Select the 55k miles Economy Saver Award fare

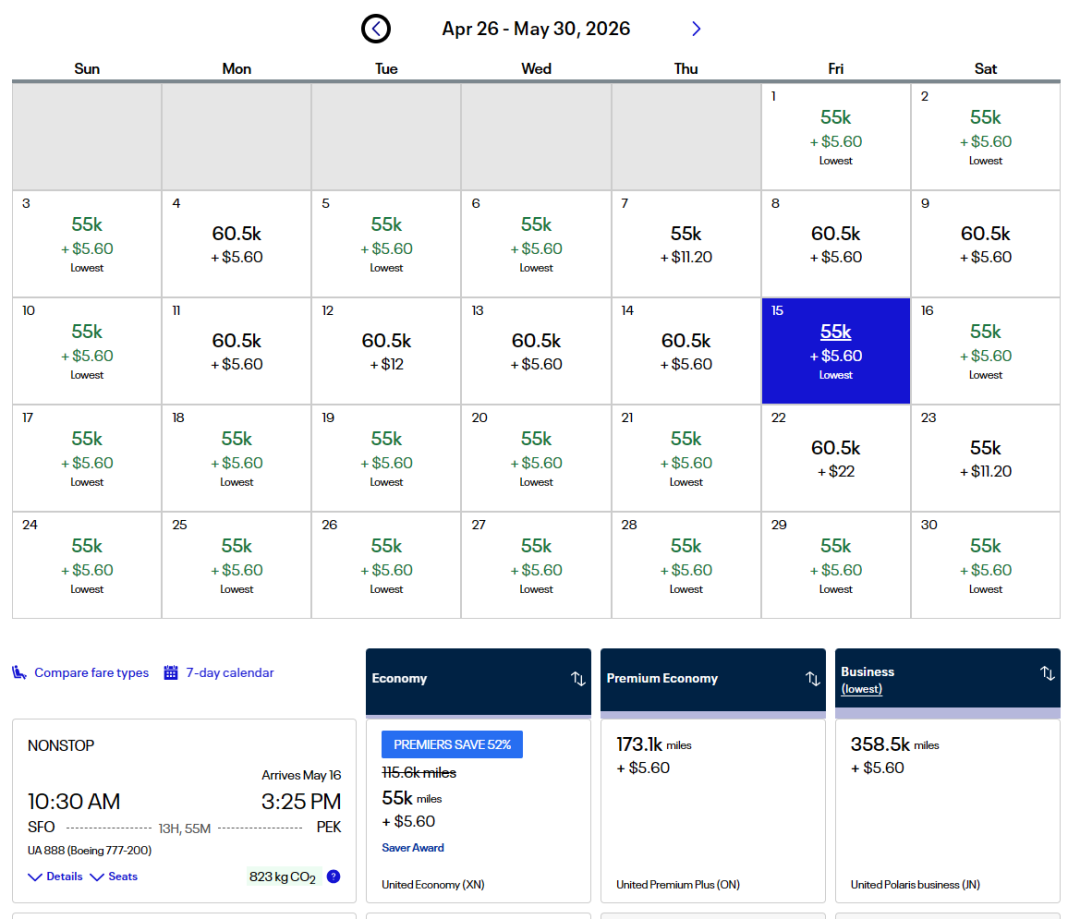[x=477, y=810]
